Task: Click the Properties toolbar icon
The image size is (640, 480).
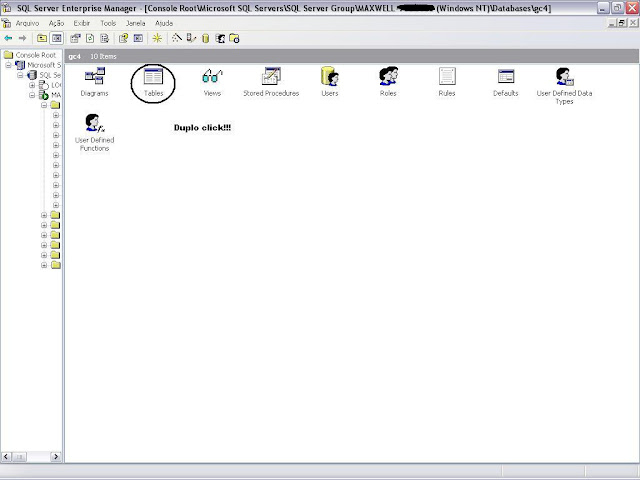Action: pyautogui.click(x=75, y=38)
